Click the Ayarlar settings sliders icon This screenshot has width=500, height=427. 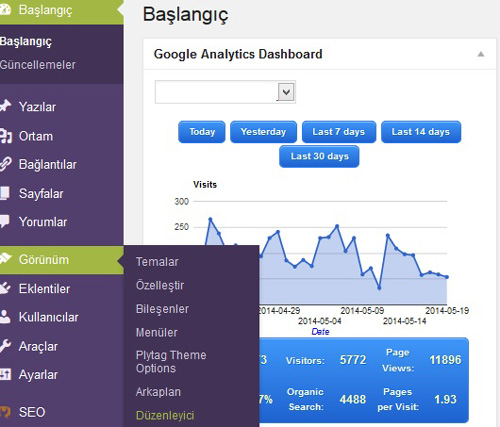(x=5, y=374)
